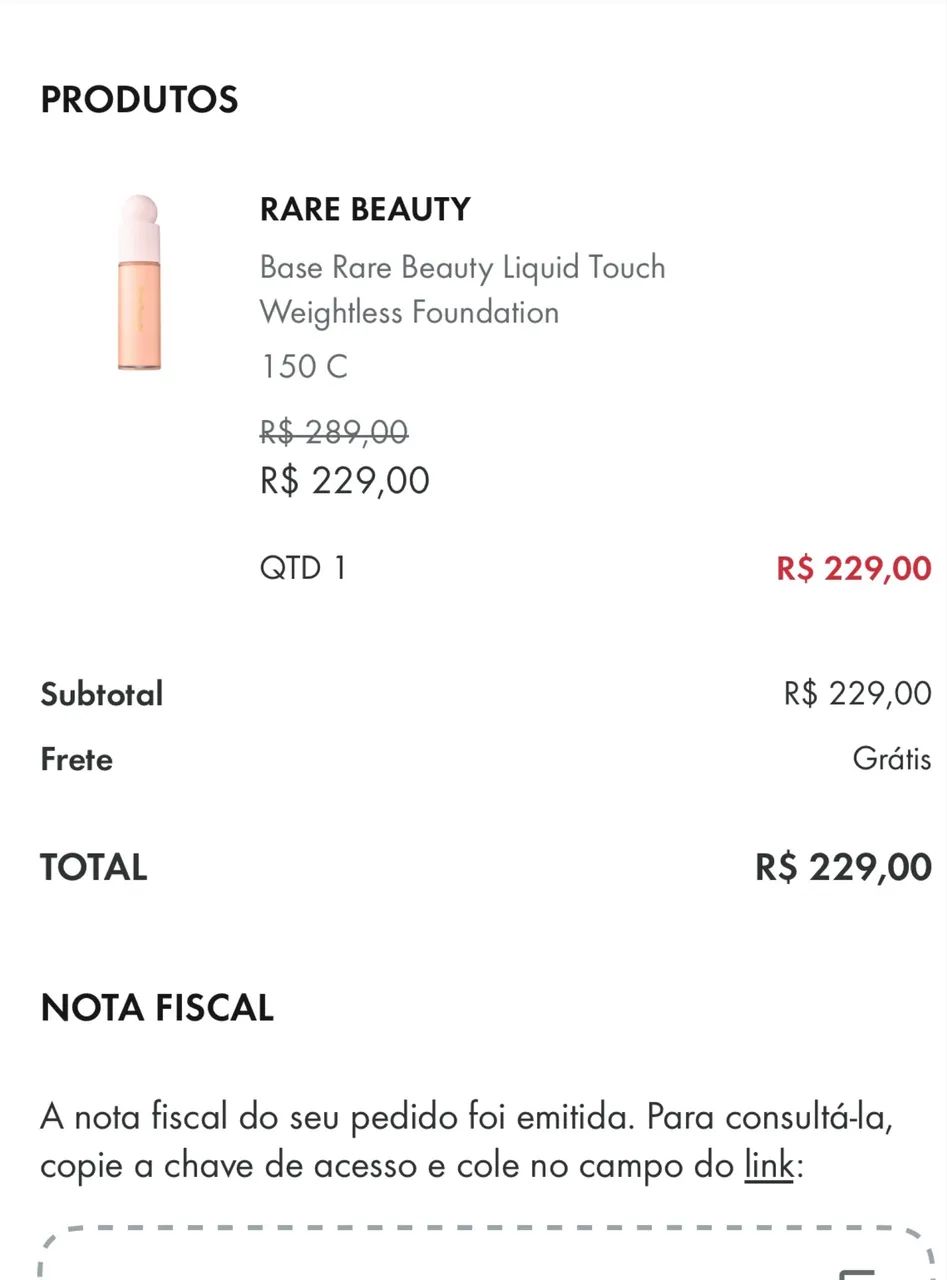The width and height of the screenshot is (947, 1280).
Task: Tap the Rare Beauty foundation bottle thumbnail
Action: (139, 284)
